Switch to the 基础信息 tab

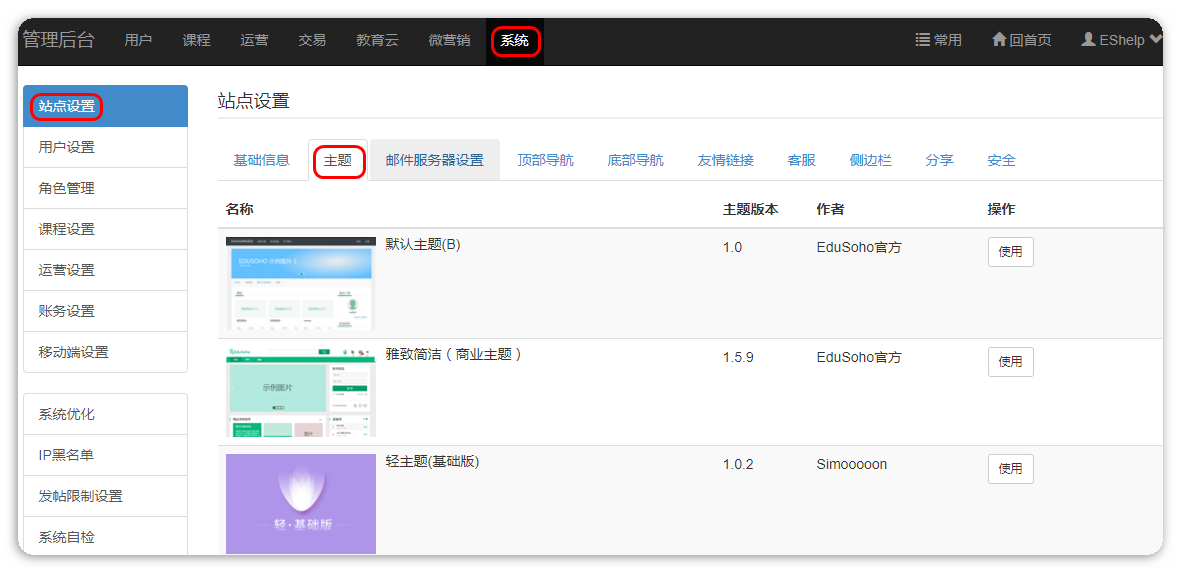(x=261, y=160)
